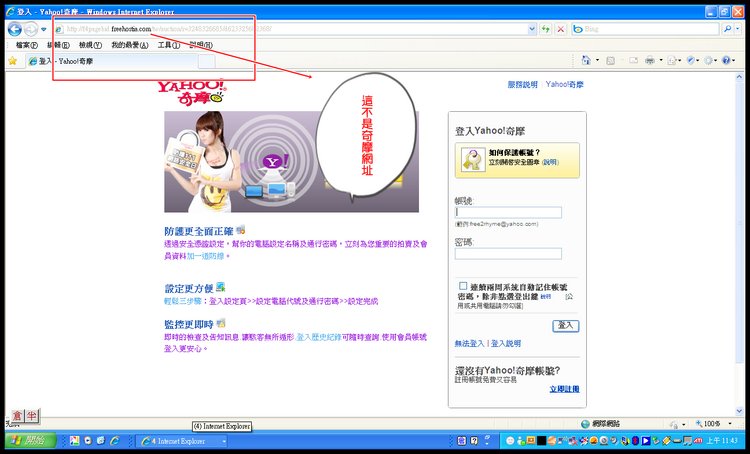Select the 登入 - Yahoo!奇摩 browser tab
This screenshot has width=750, height=454.
[x=111, y=61]
